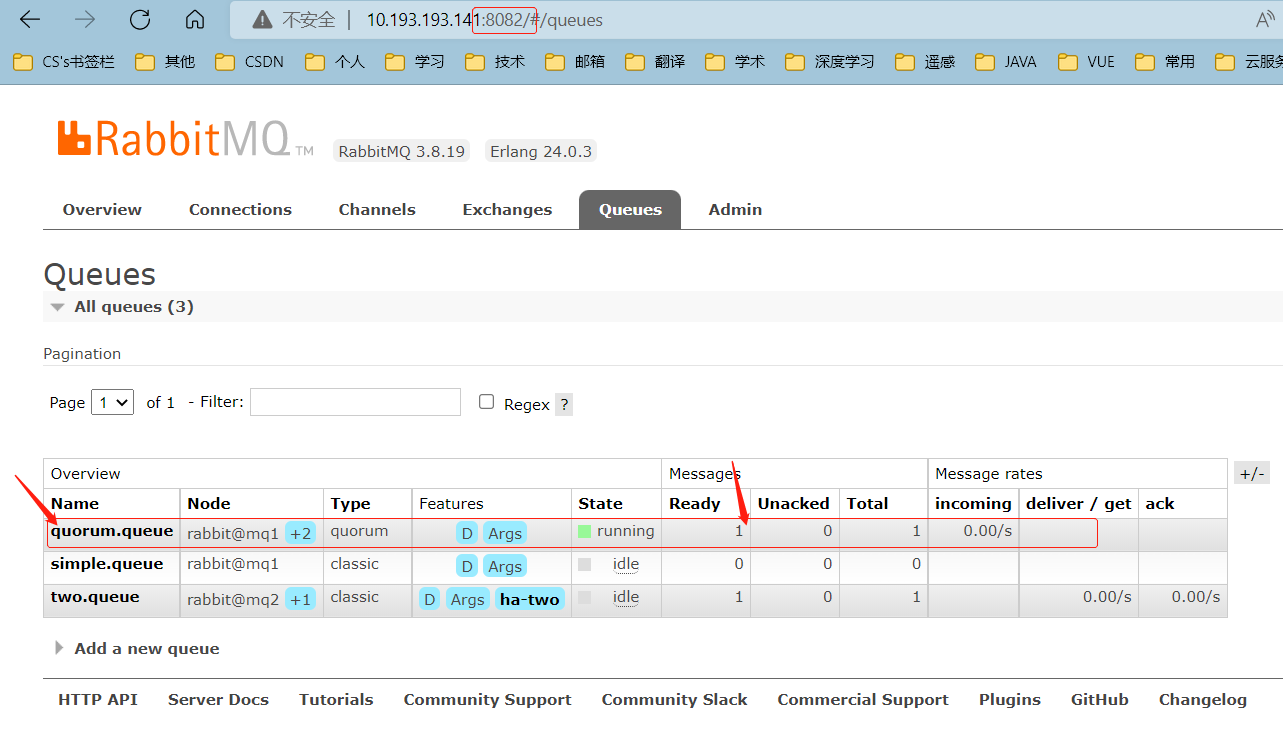Open the 邮箱 bookmark folder
The height and width of the screenshot is (733, 1283).
575,62
